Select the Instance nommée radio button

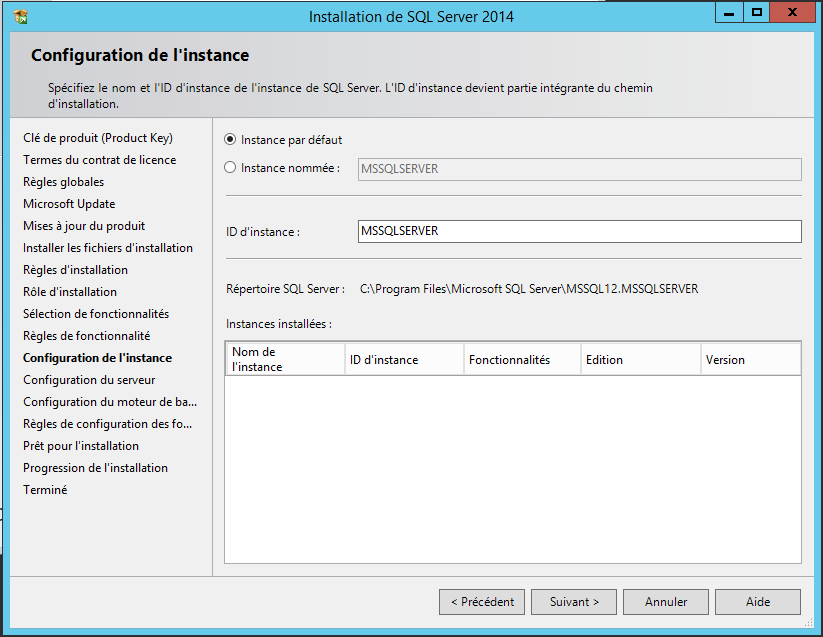pyautogui.click(x=230, y=167)
